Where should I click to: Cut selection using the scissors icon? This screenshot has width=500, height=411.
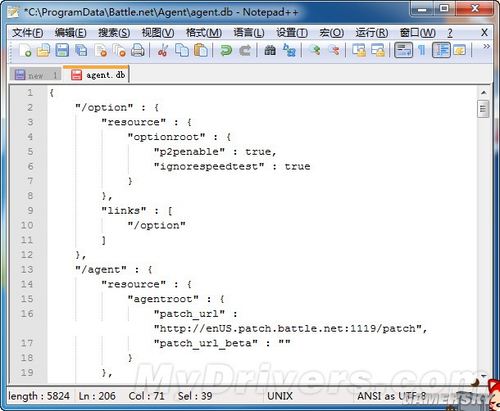click(163, 51)
